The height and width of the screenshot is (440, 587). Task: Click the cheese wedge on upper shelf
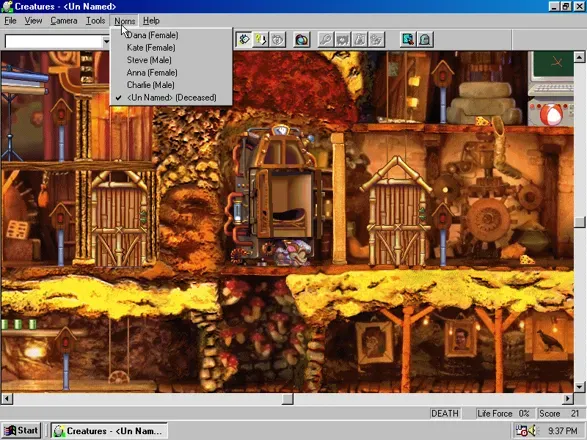(482, 121)
